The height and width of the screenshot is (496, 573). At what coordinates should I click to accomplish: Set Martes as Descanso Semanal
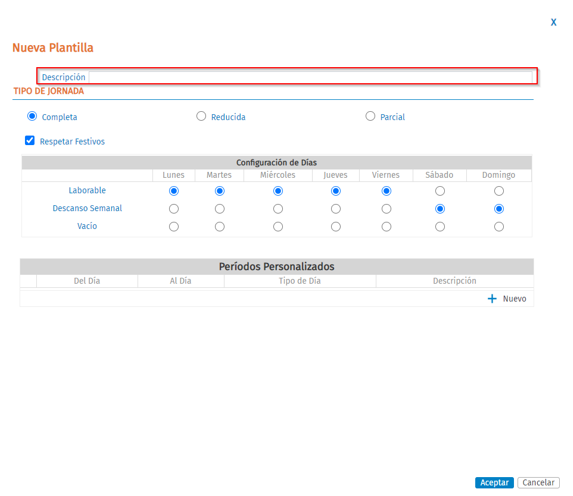pyautogui.click(x=219, y=209)
